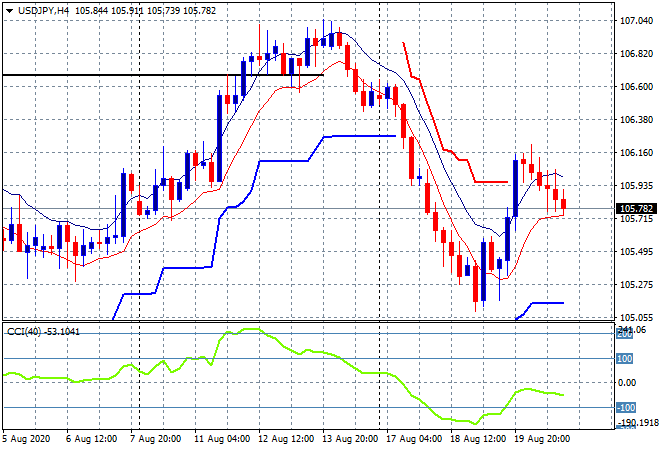
Task: Click the CCI(40) -53.1041 indicator label
Action: pyautogui.click(x=43, y=332)
